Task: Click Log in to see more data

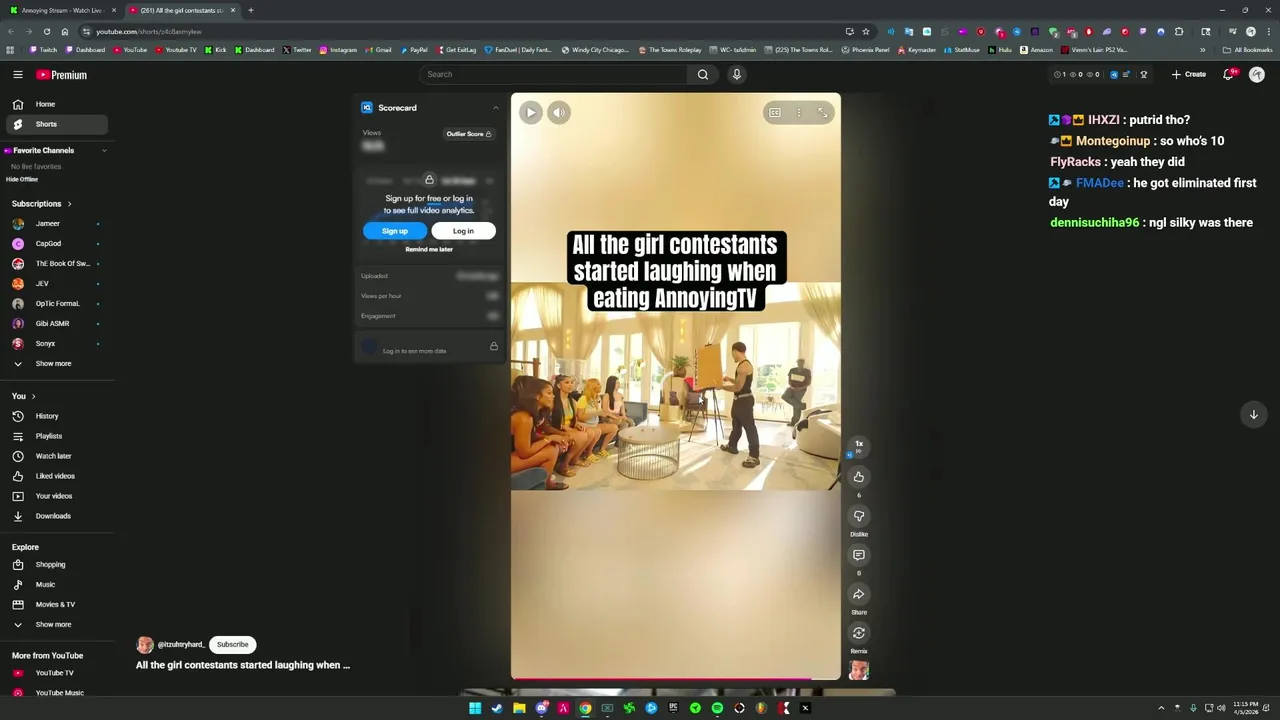Action: [414, 351]
